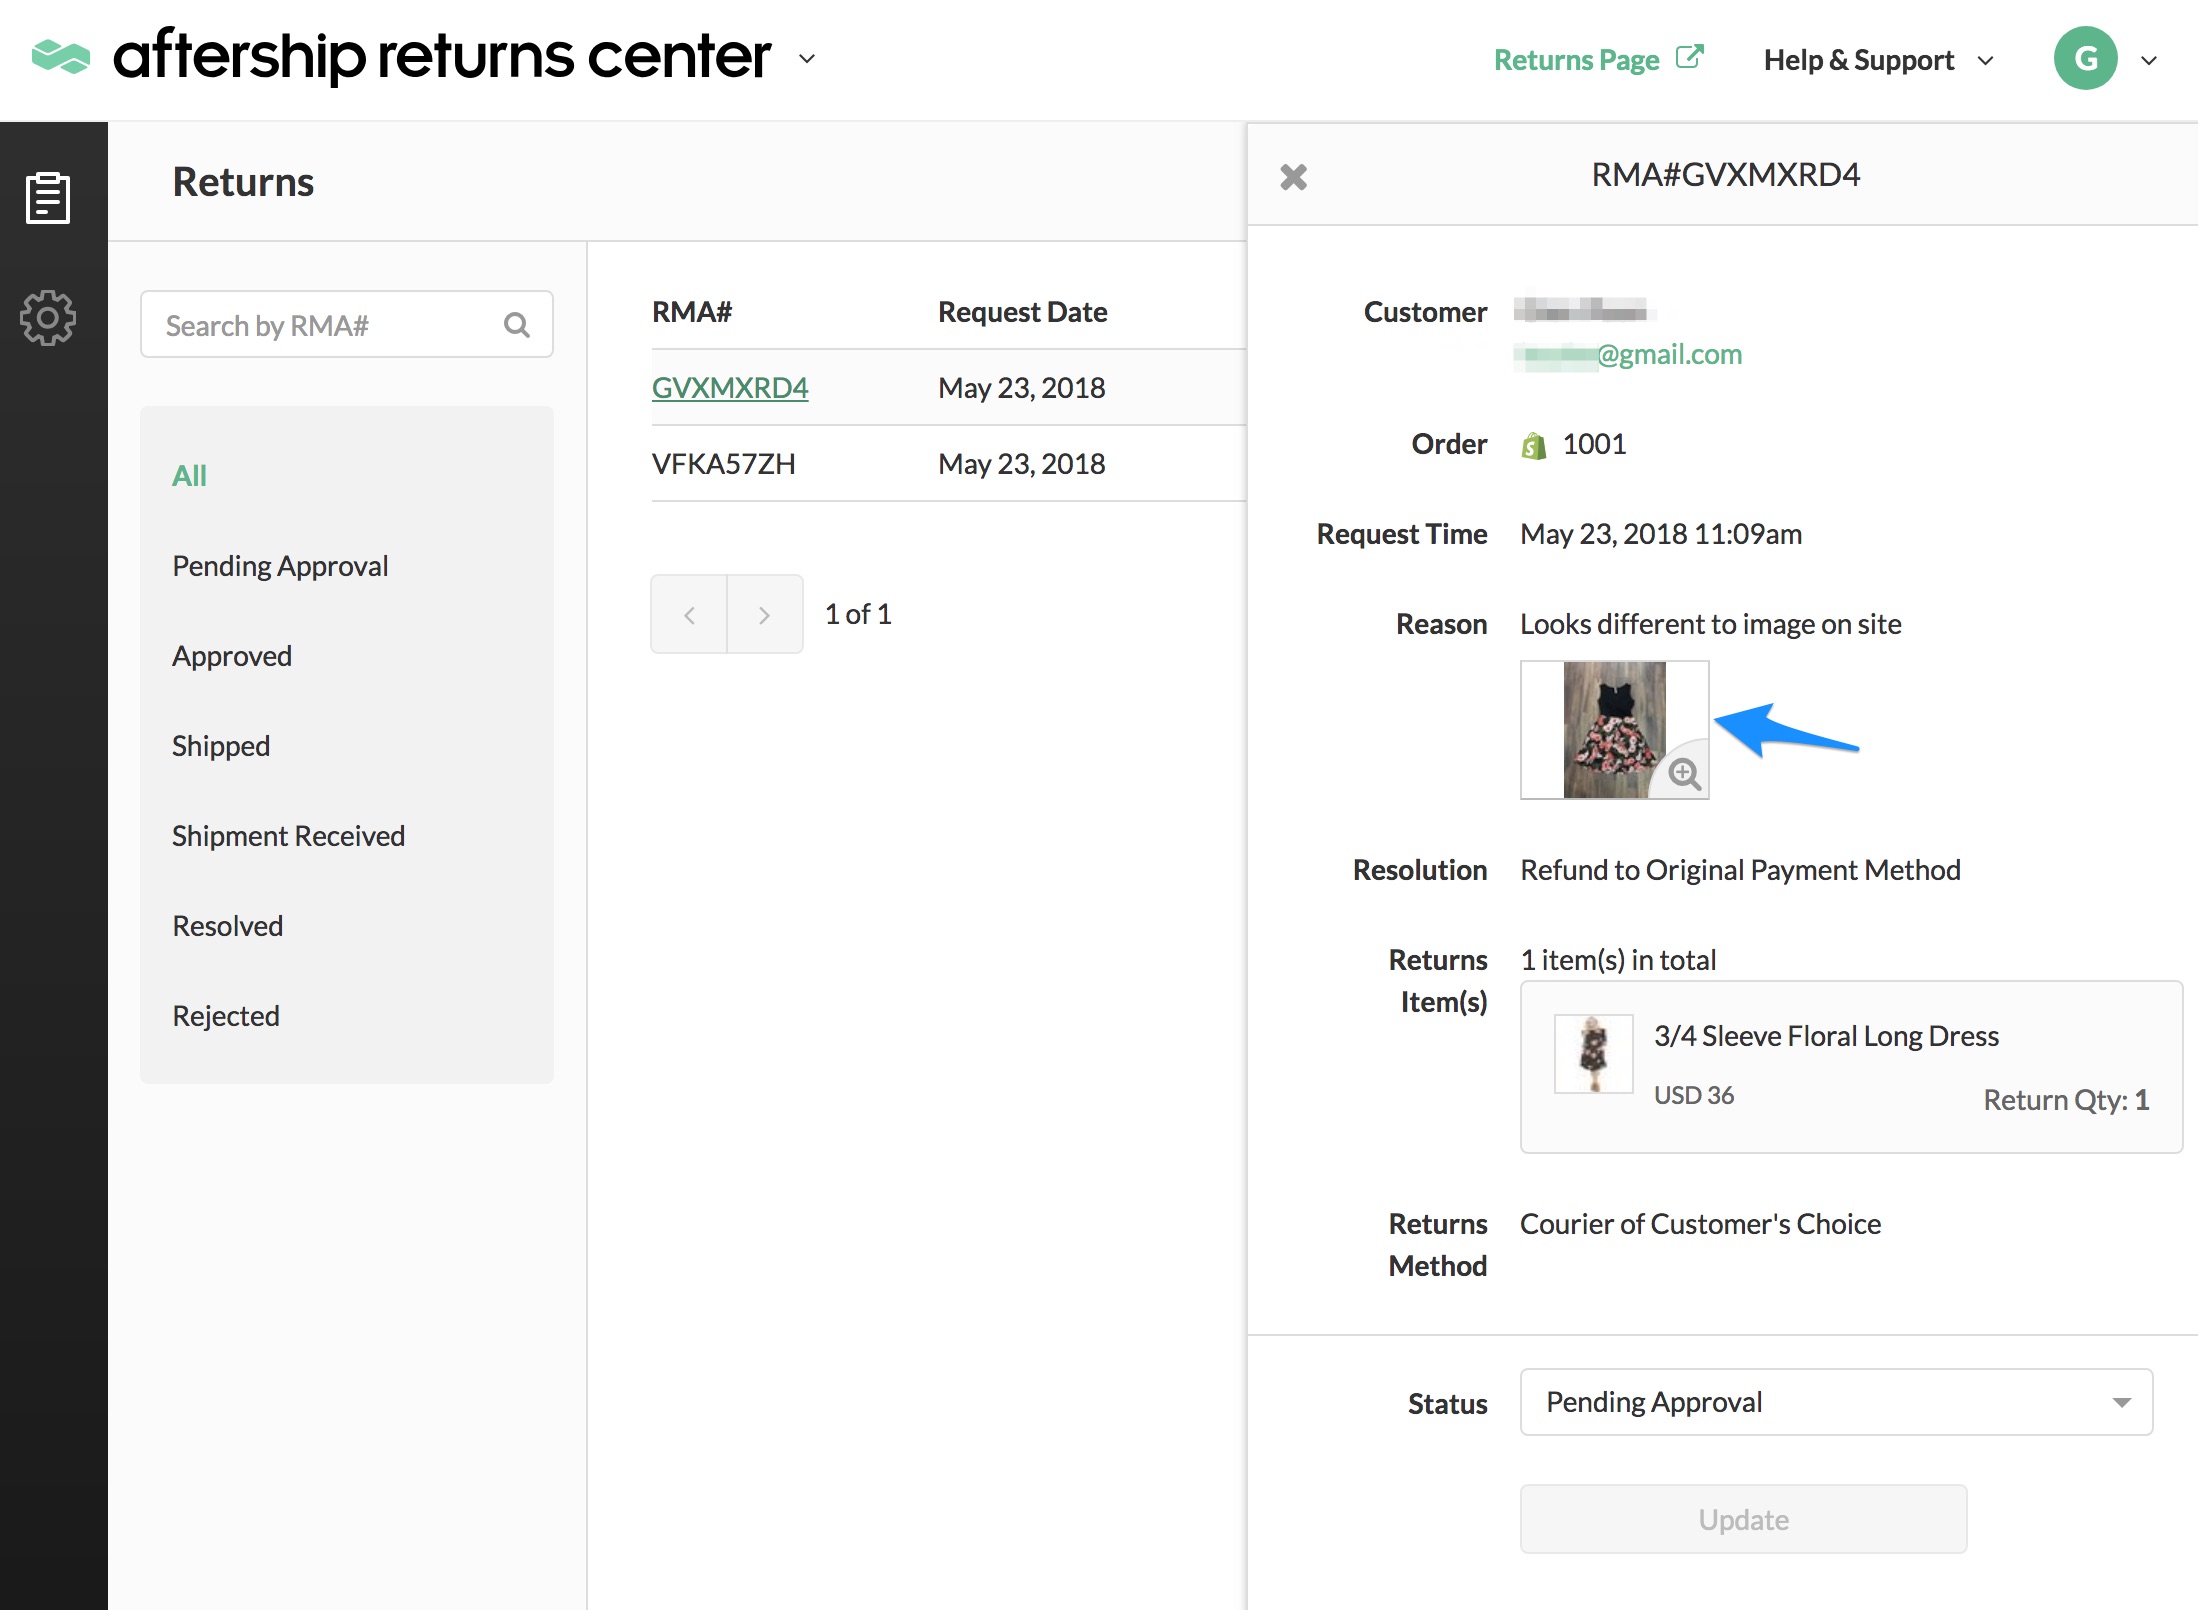This screenshot has width=2198, height=1610.
Task: Show Rejected returns
Action: point(226,1016)
